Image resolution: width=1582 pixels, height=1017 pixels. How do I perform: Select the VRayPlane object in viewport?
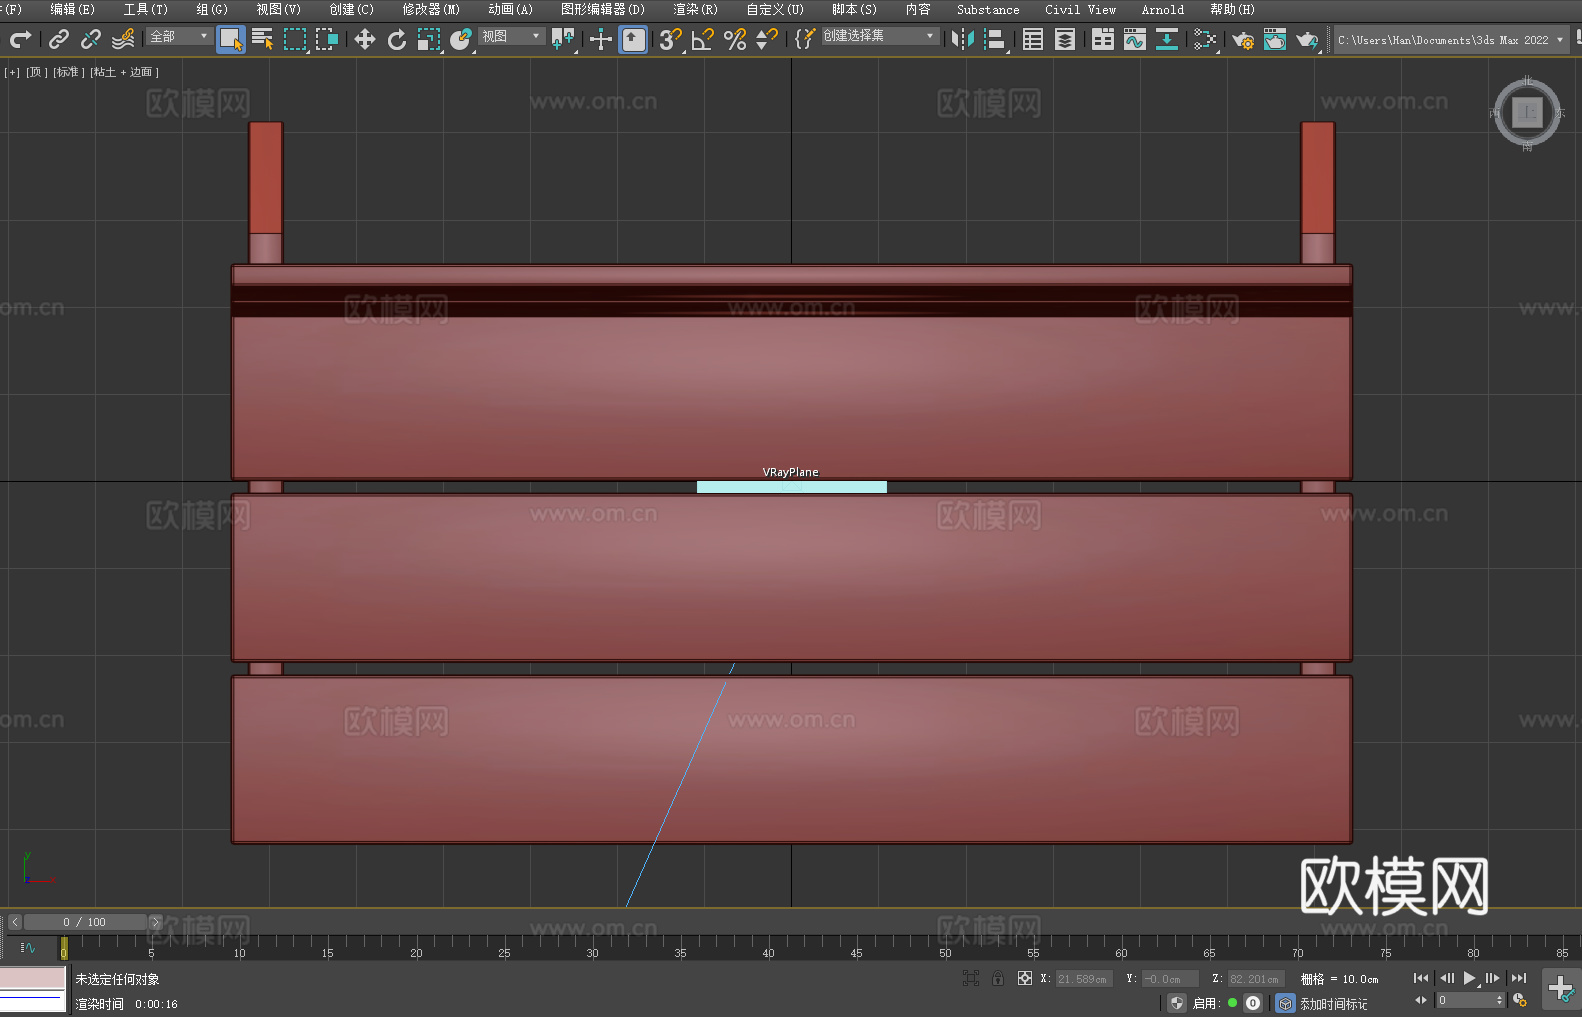791,487
